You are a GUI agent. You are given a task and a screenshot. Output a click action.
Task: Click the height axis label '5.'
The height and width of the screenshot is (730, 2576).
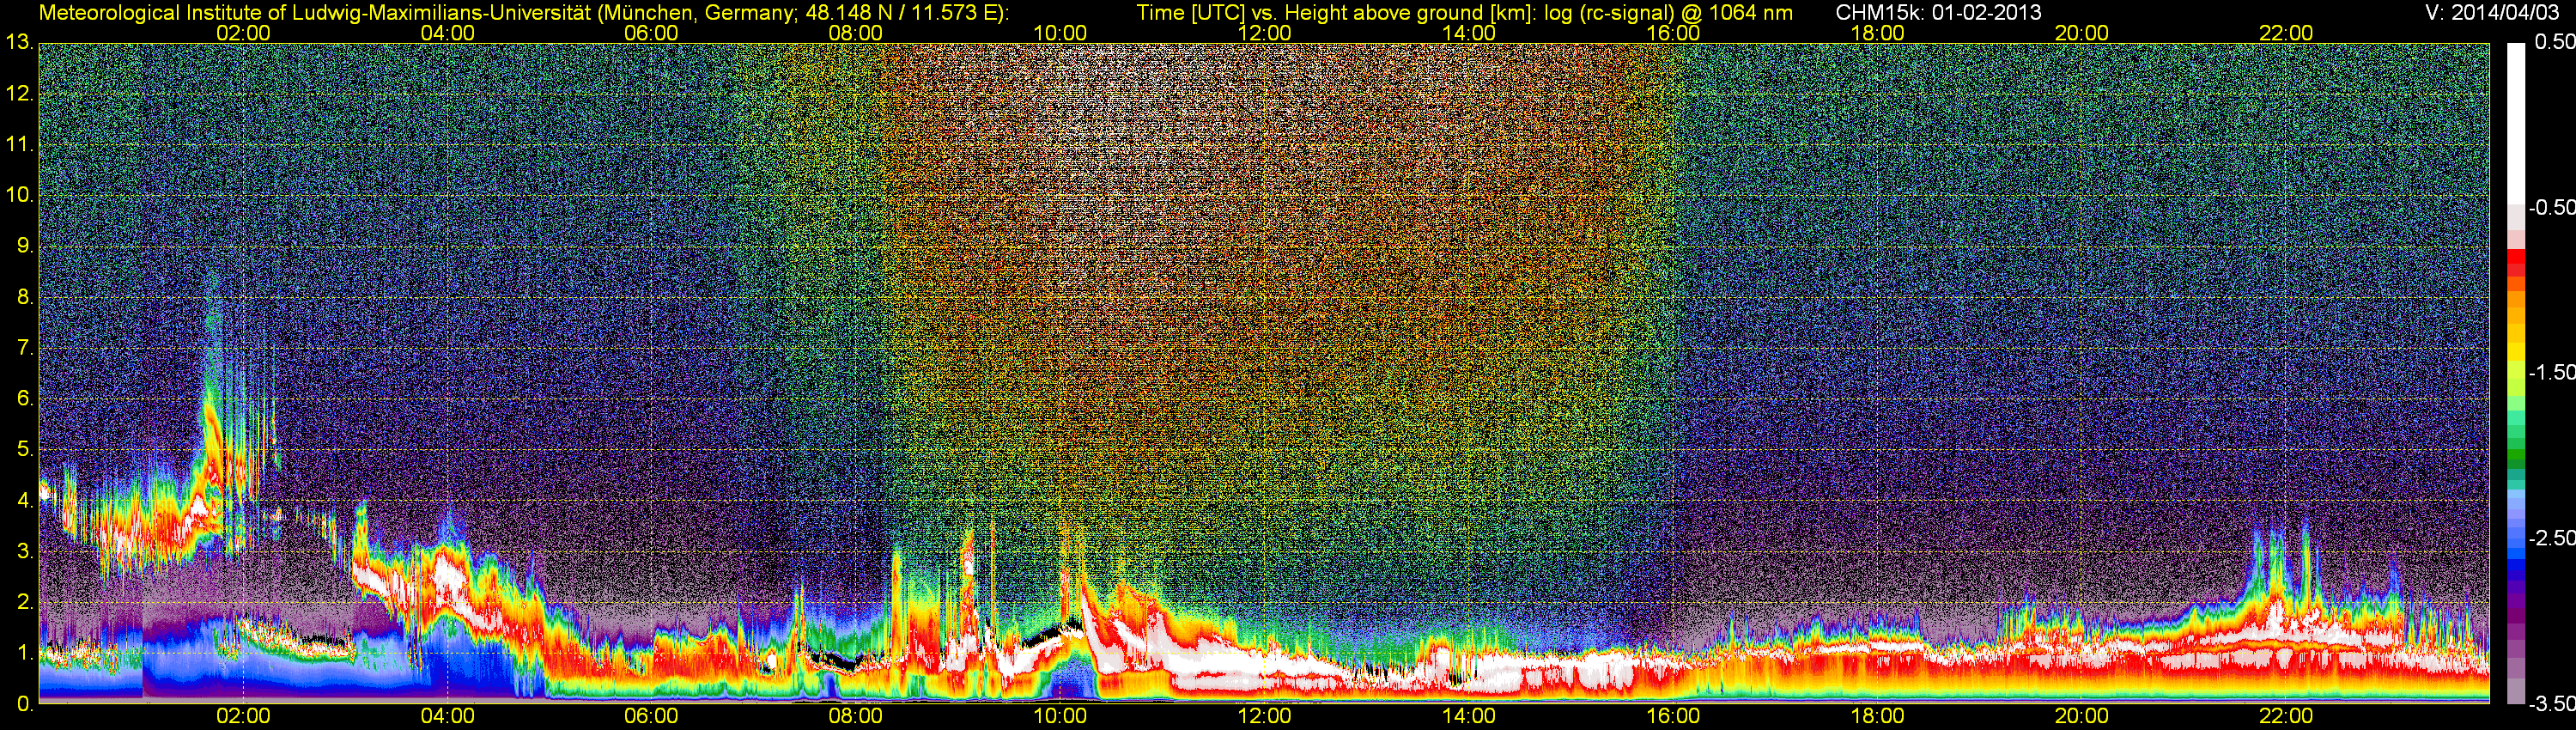pos(24,449)
